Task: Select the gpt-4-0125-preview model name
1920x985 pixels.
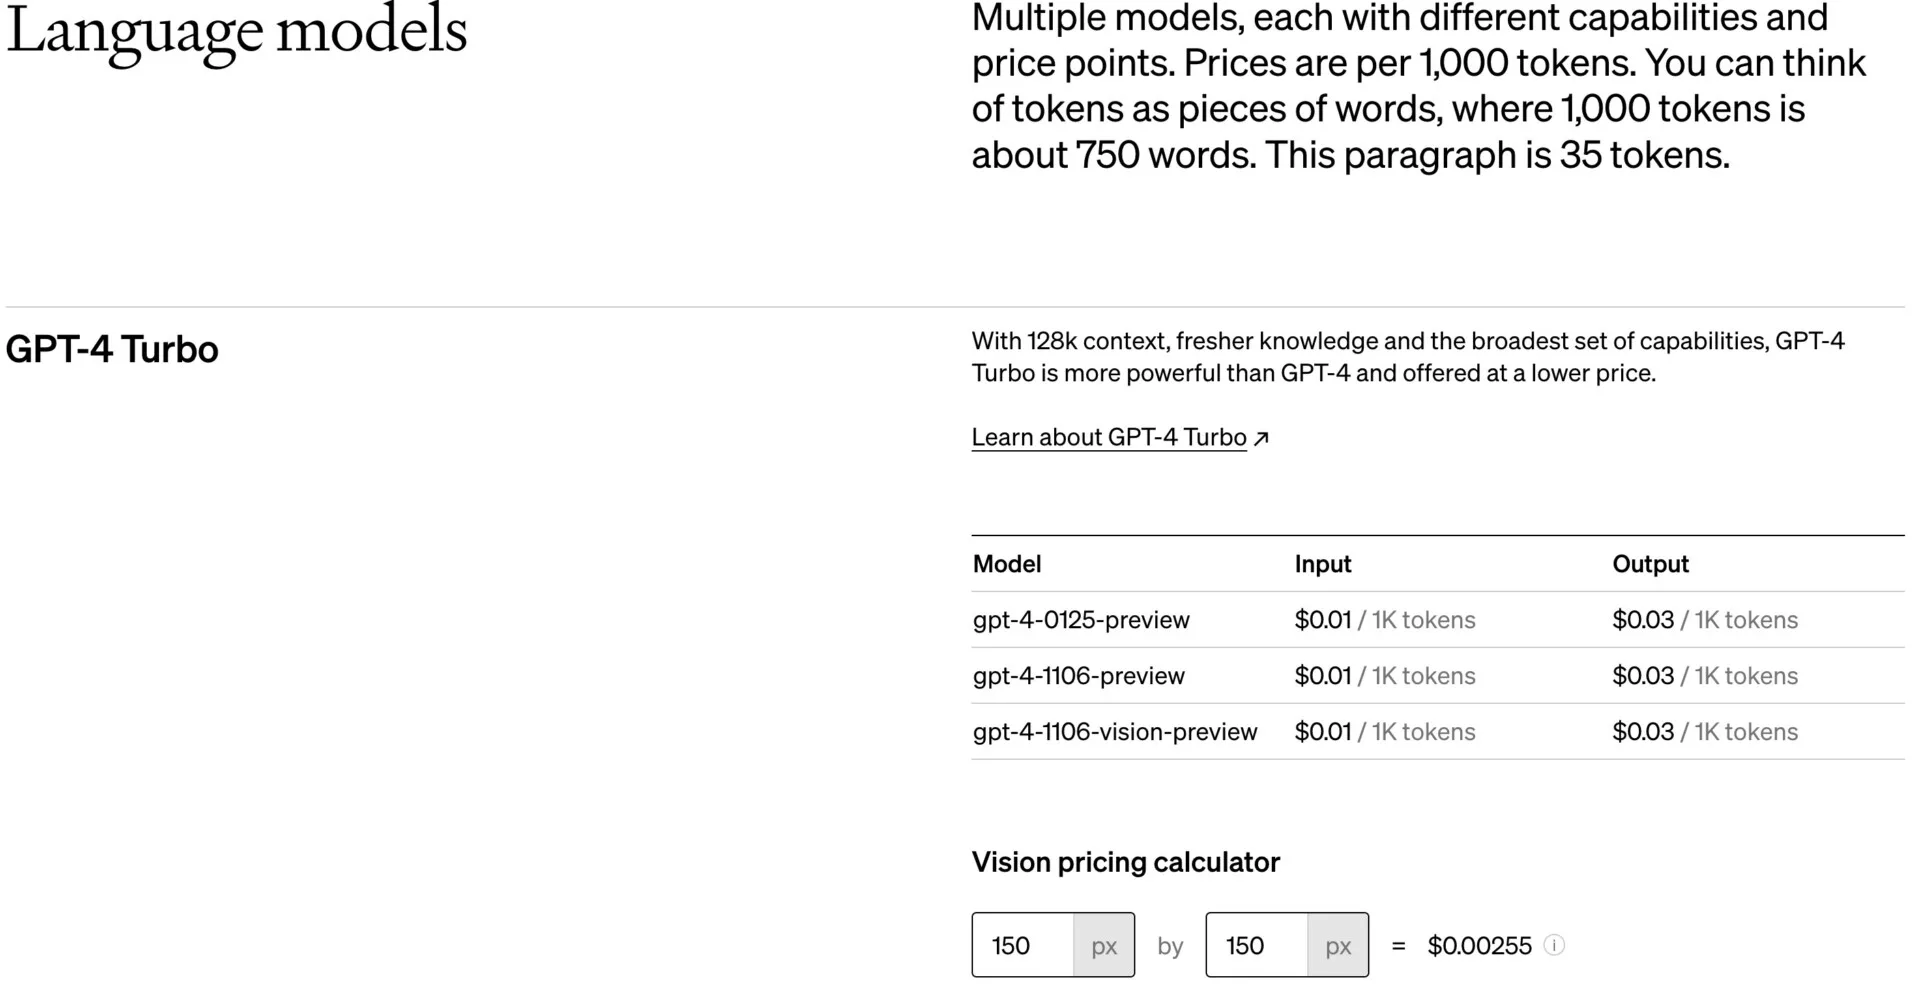Action: (x=1081, y=620)
